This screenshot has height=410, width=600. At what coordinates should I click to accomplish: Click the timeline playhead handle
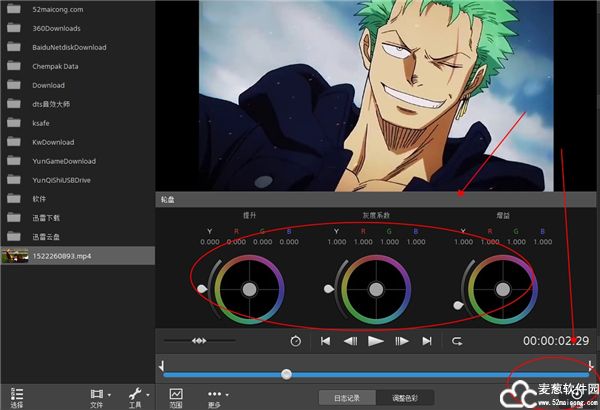(287, 374)
